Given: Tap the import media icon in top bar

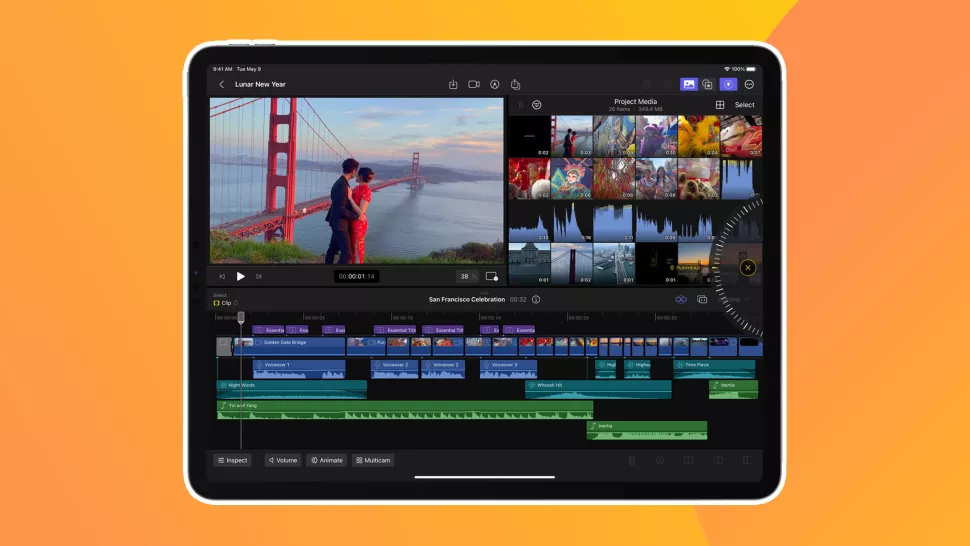Looking at the screenshot, I should point(453,85).
